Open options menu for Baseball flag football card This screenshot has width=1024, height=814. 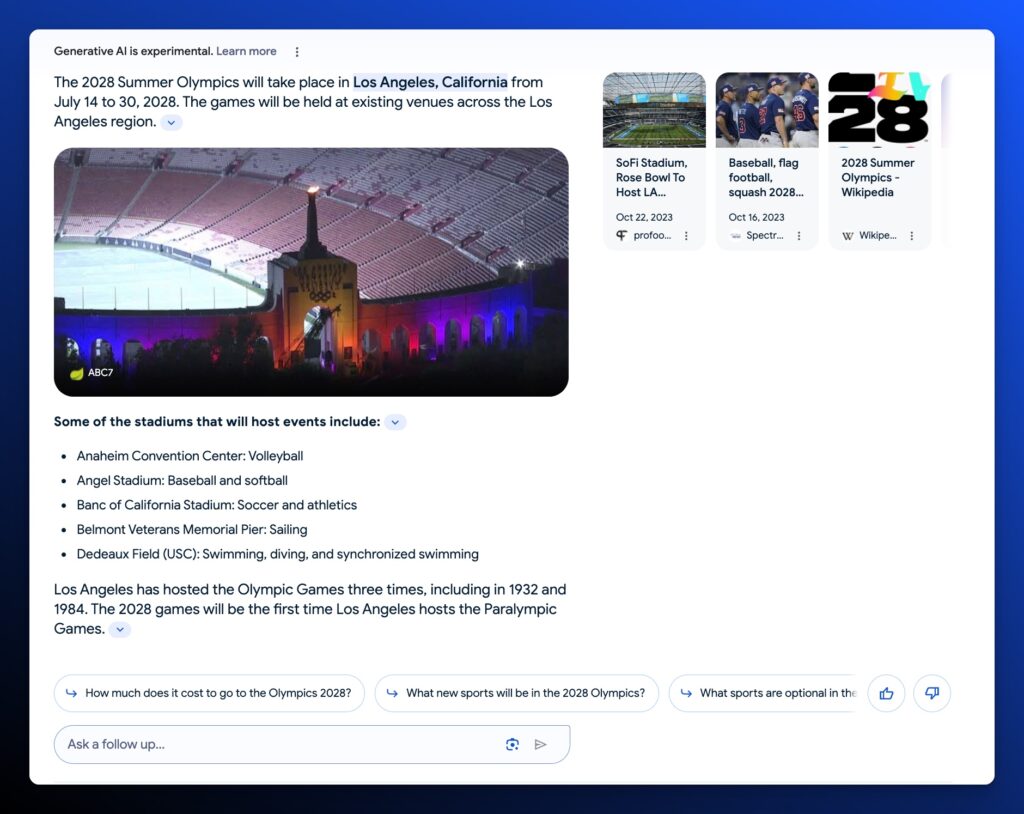[799, 236]
